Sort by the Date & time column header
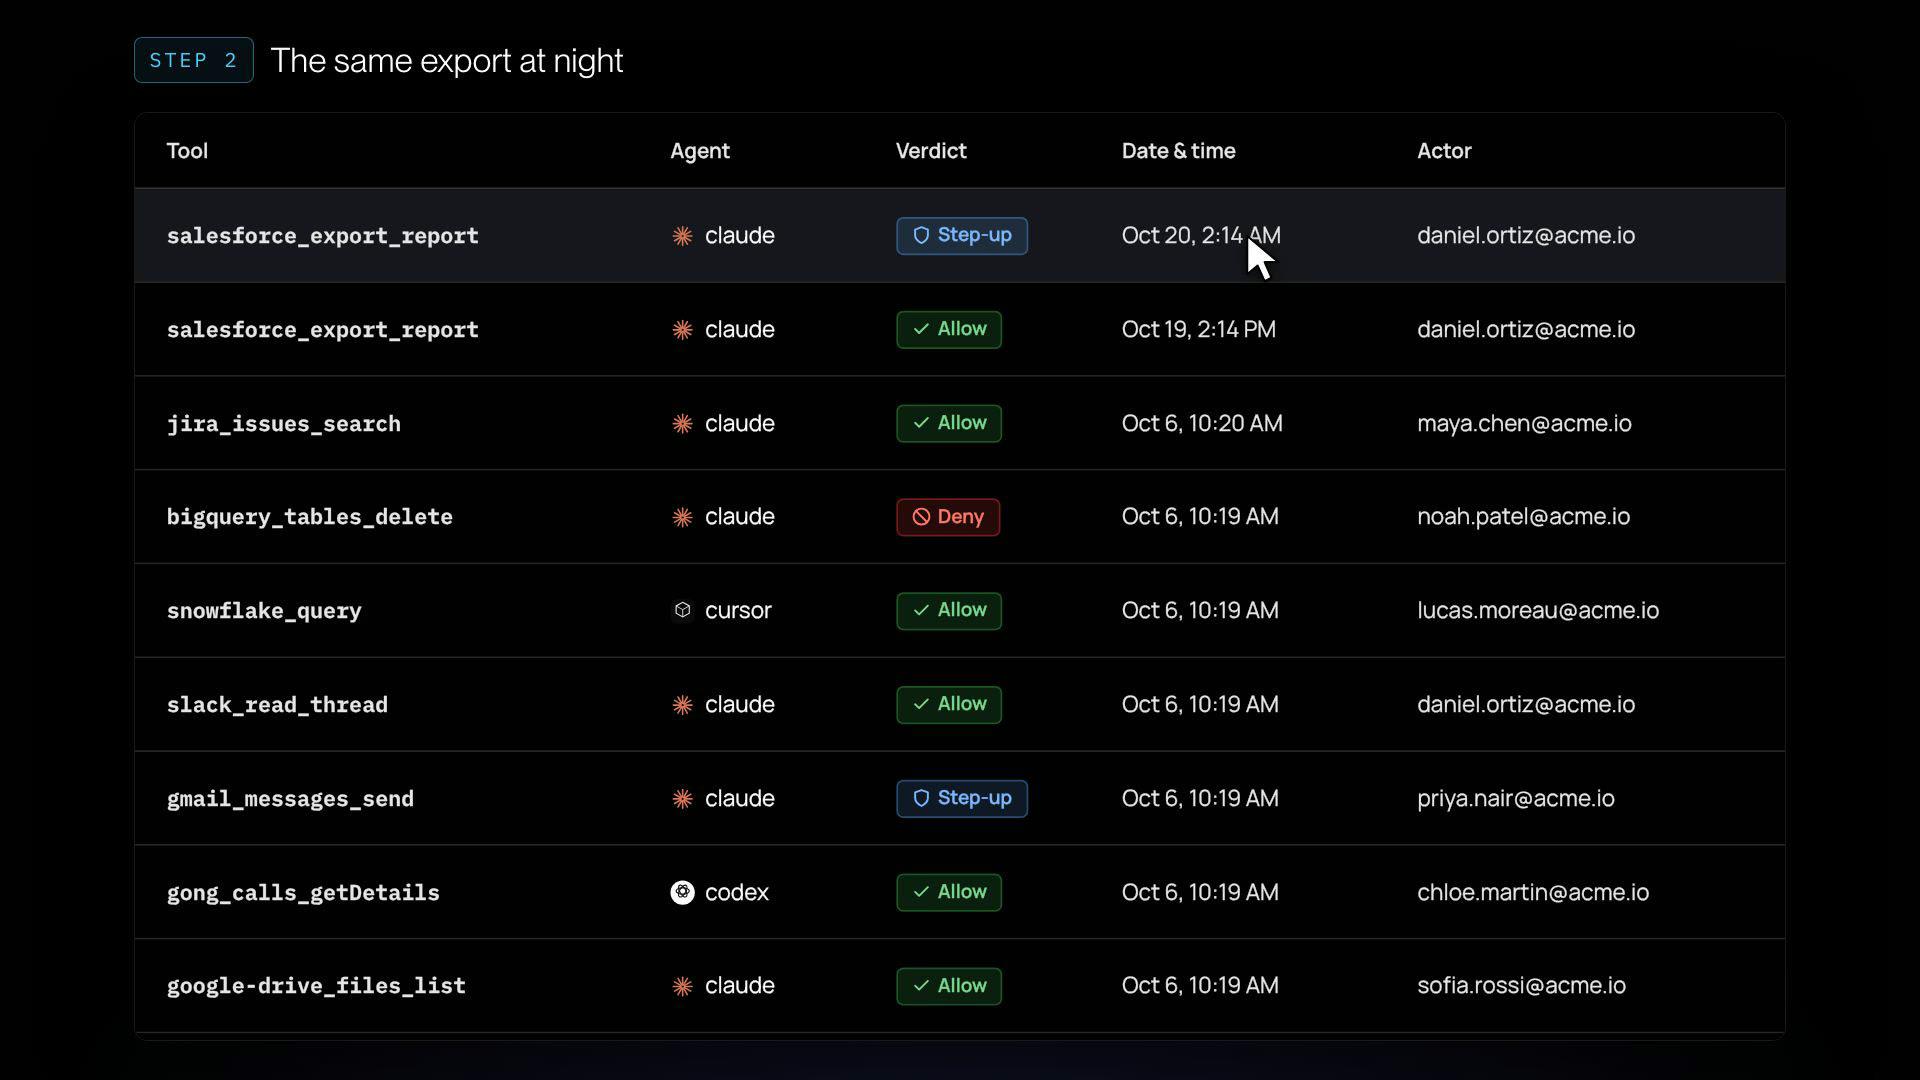This screenshot has height=1080, width=1920. (1178, 151)
